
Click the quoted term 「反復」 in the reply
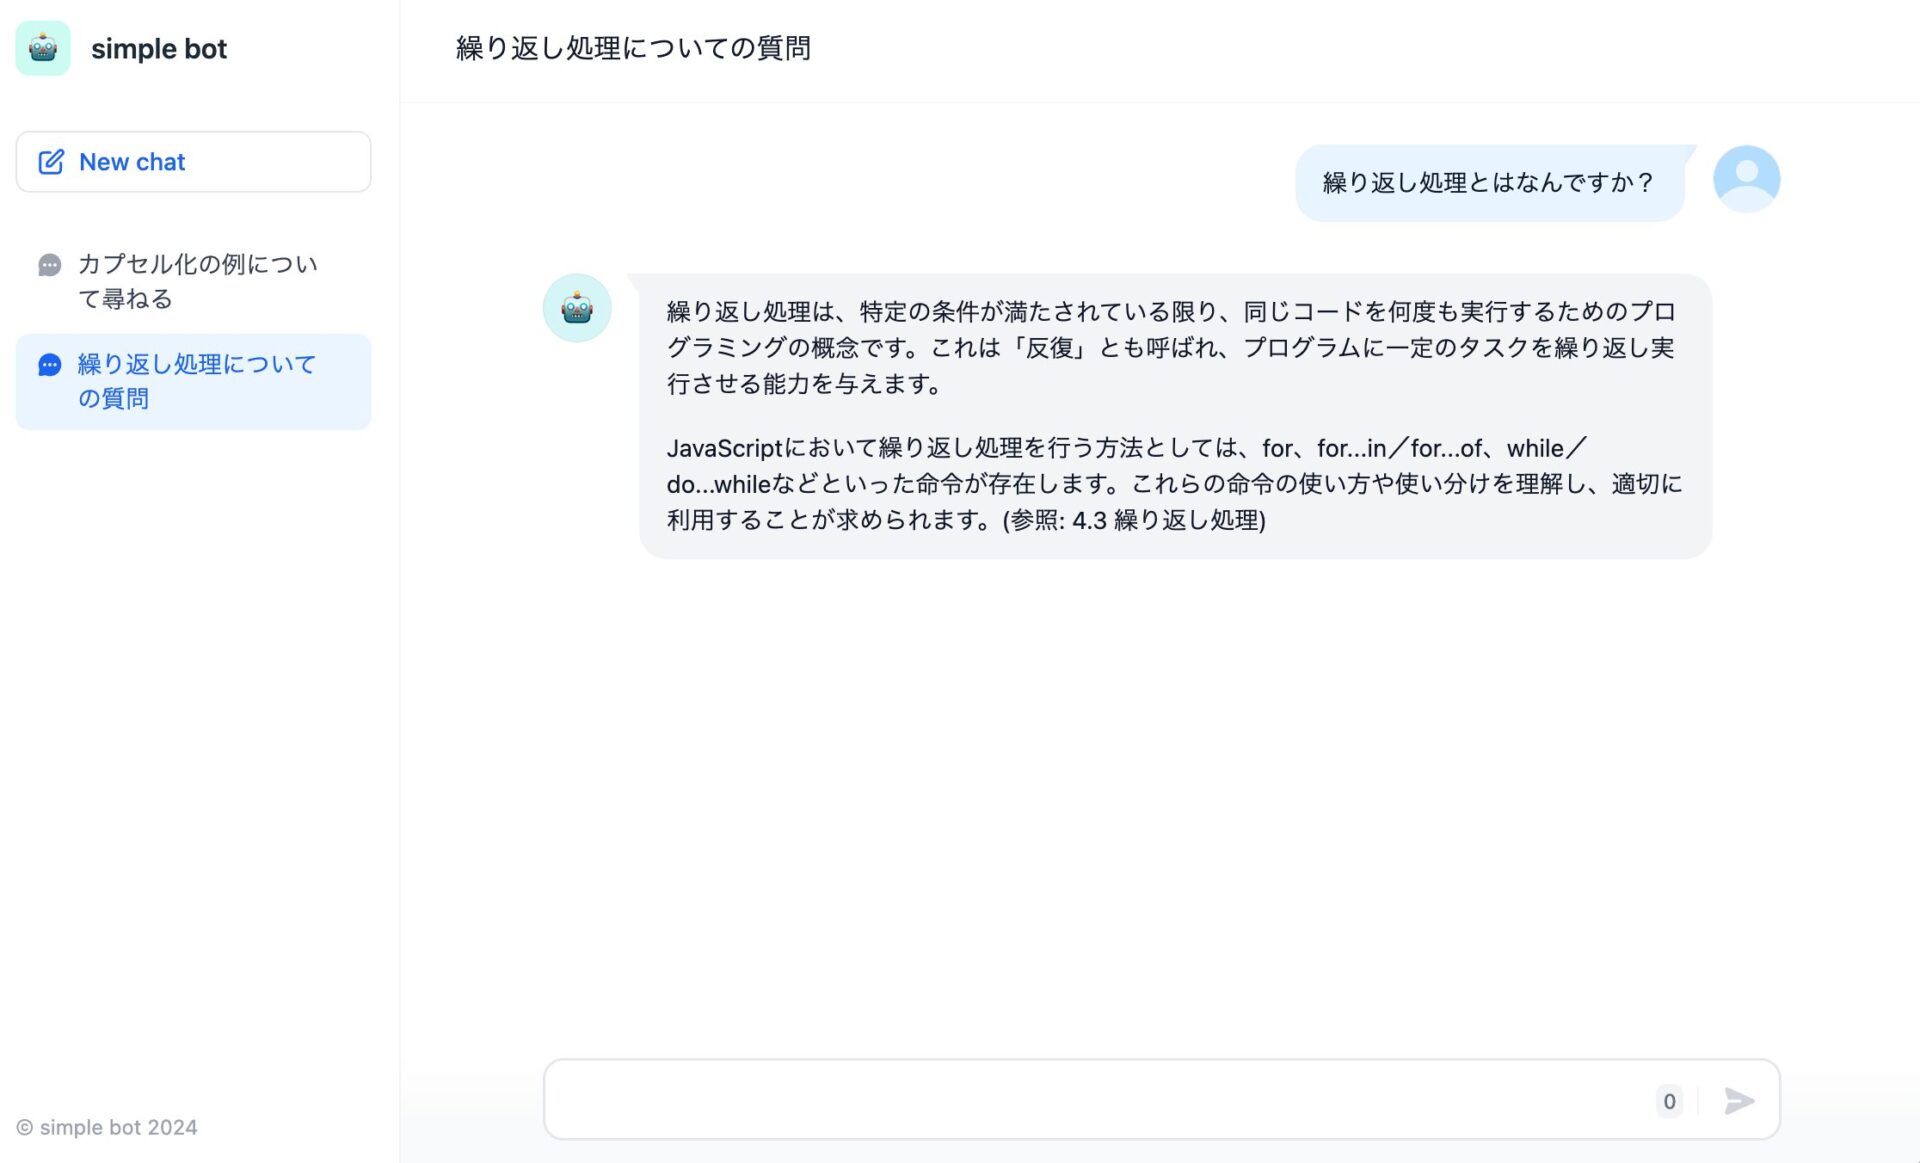tap(1050, 348)
